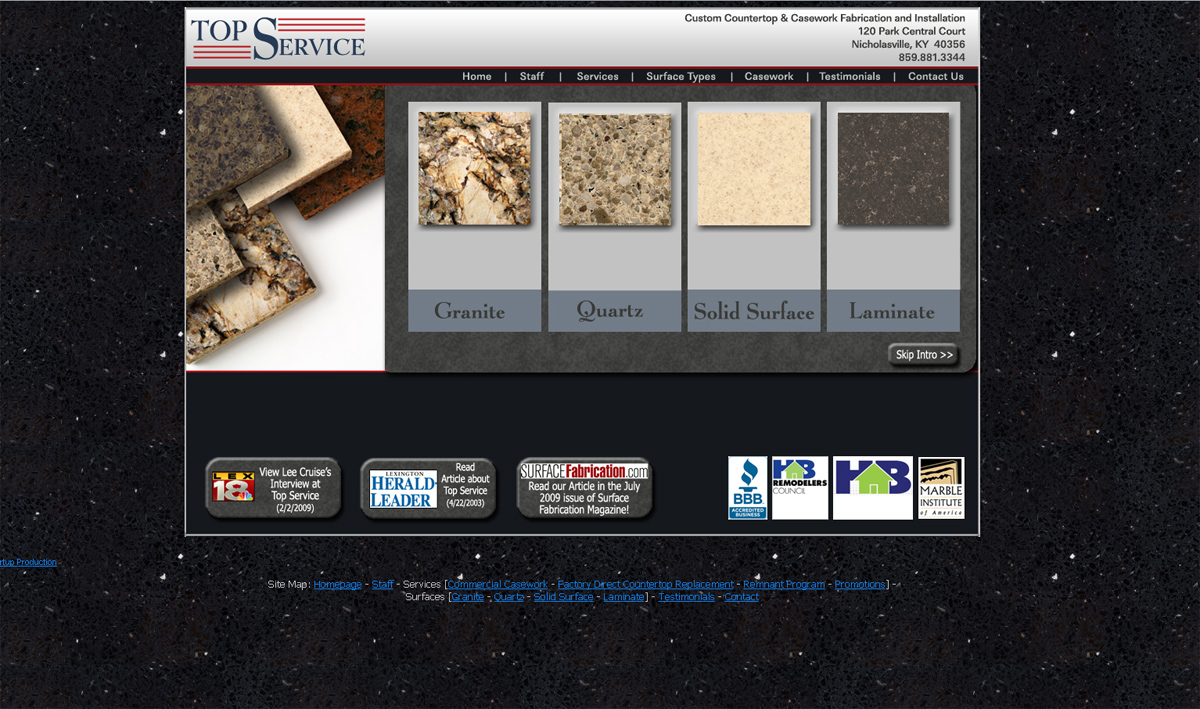Go to Casework in the navigation bar
The width and height of the screenshot is (1200, 709).
(769, 76)
